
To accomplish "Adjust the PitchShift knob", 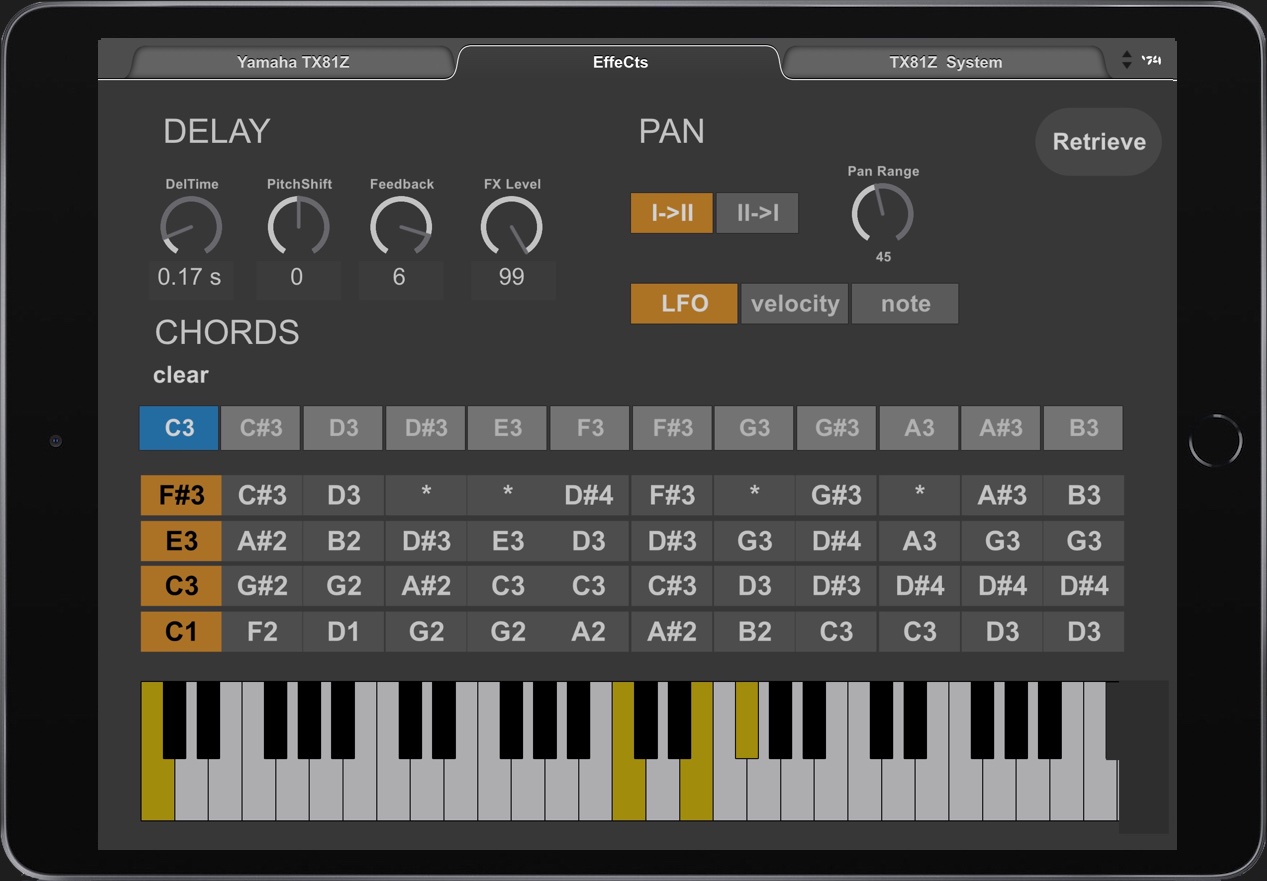I will point(298,226).
